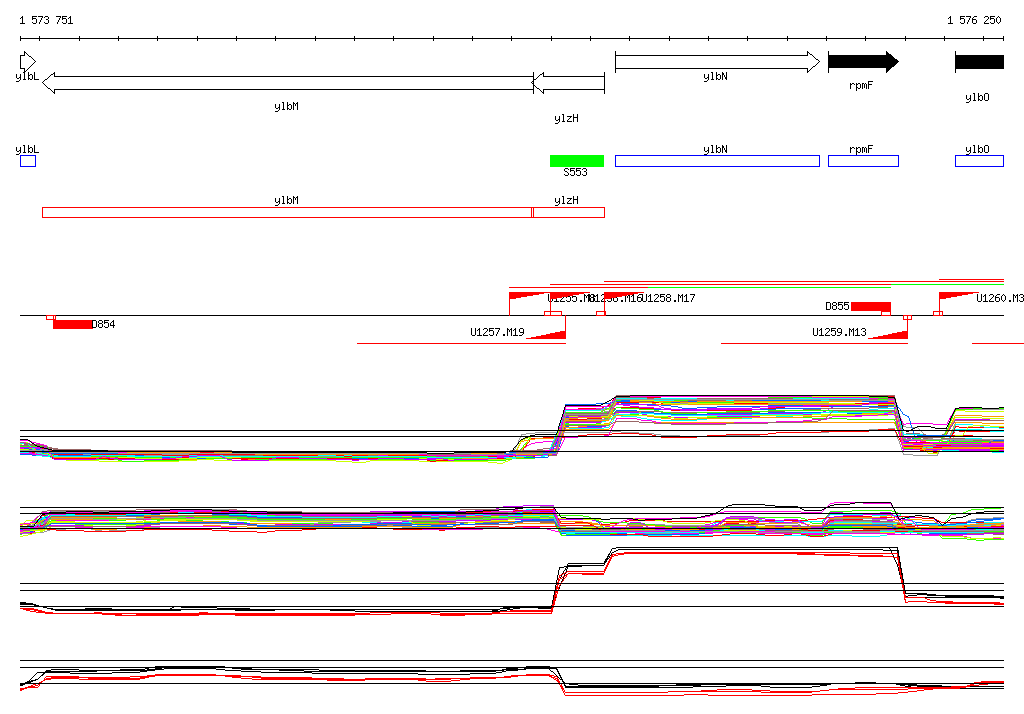The height and width of the screenshot is (714, 1024).
Task: Click the start coordinate 1 573 751
Action: click(x=46, y=20)
